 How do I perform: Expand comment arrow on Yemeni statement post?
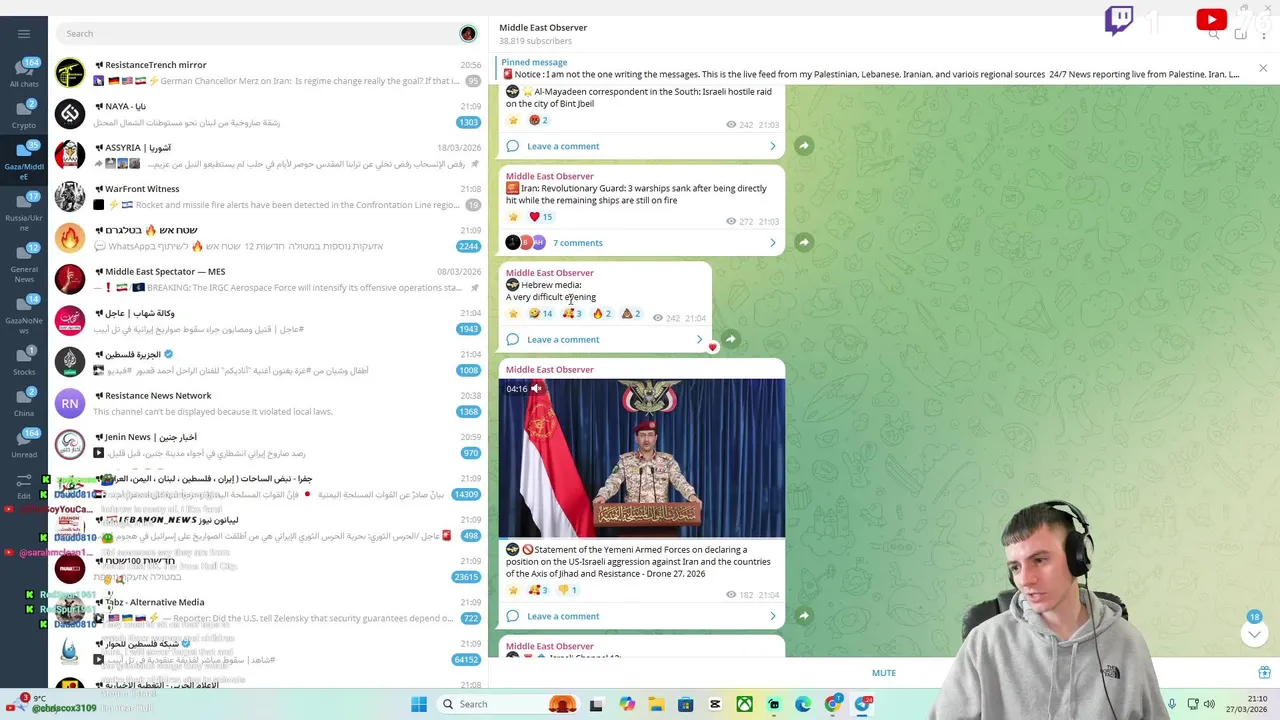772,616
